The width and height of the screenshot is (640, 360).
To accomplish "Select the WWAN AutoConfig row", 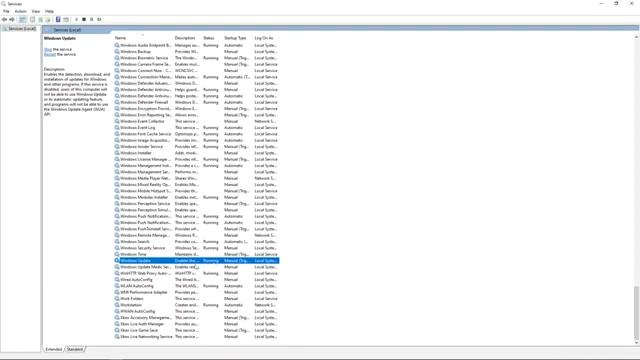I will click(197, 311).
